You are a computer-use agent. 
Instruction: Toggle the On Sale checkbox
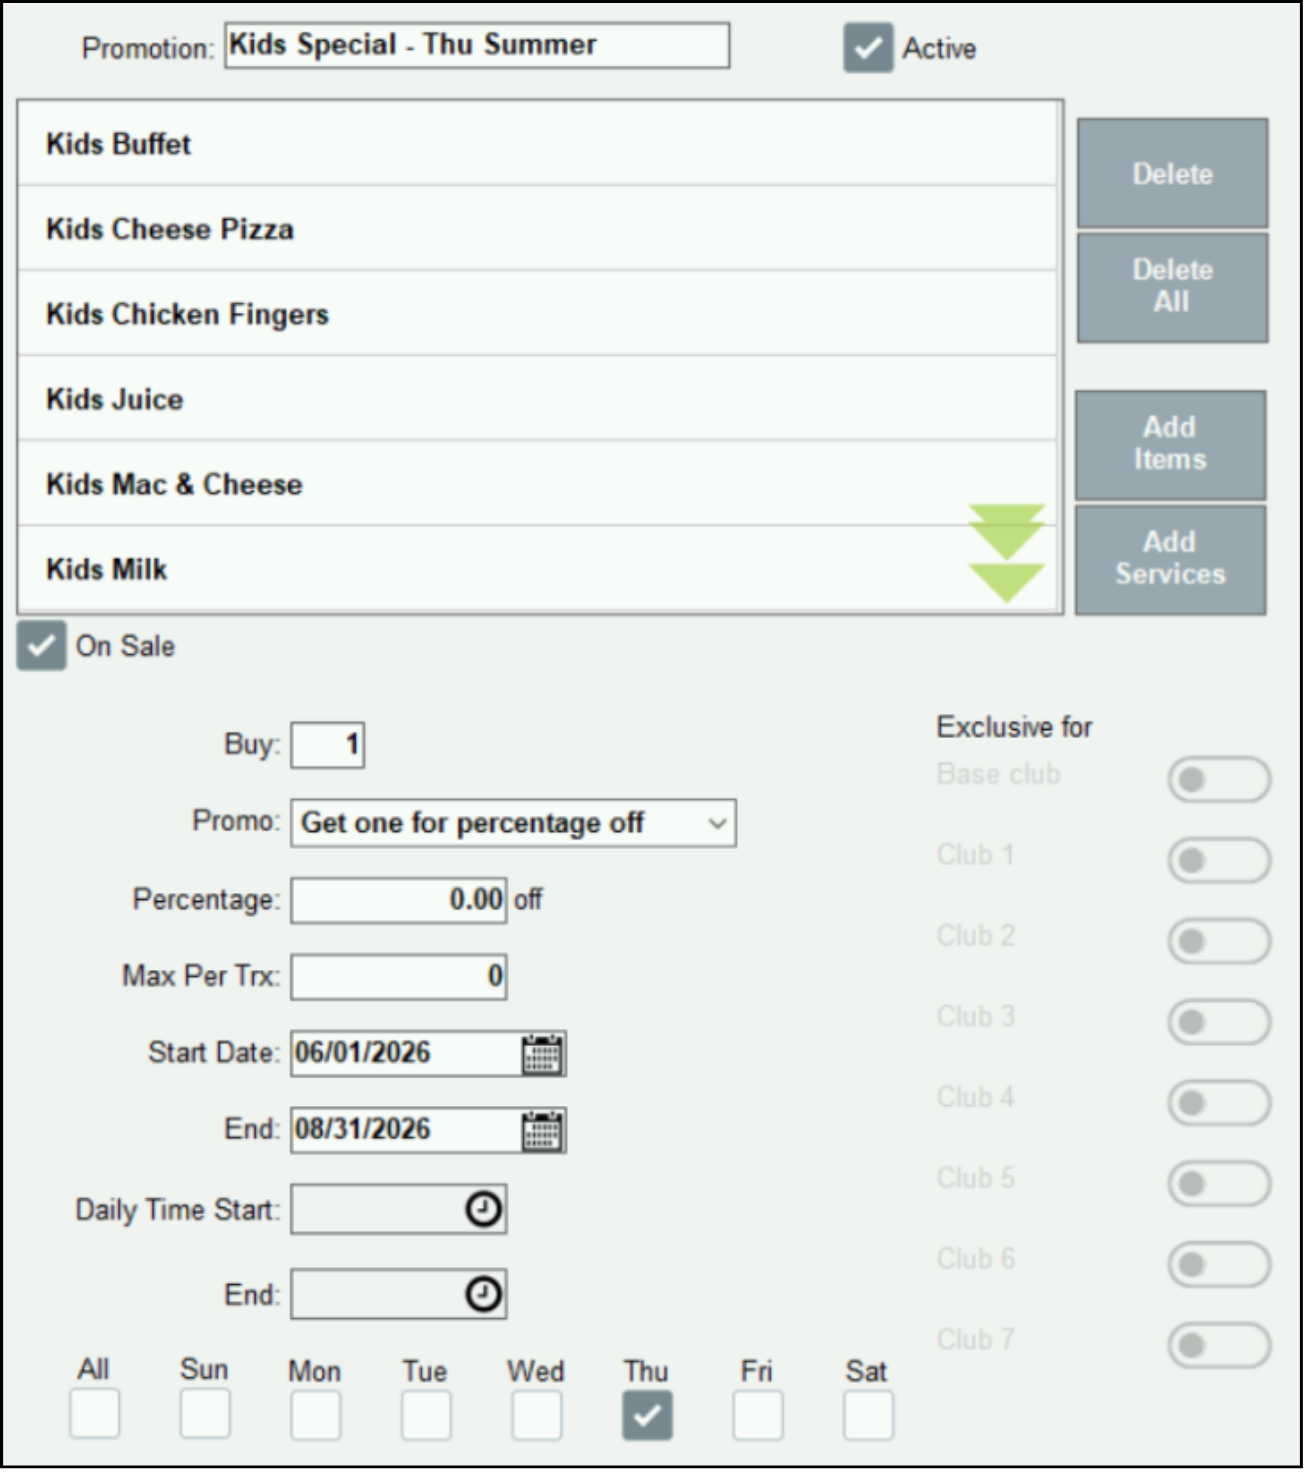click(x=42, y=646)
